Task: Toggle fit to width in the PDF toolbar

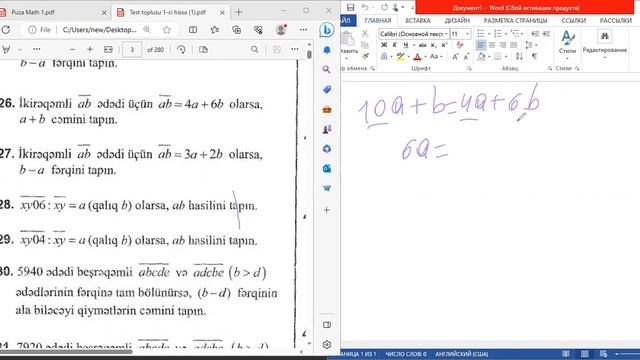Action: click(x=108, y=49)
